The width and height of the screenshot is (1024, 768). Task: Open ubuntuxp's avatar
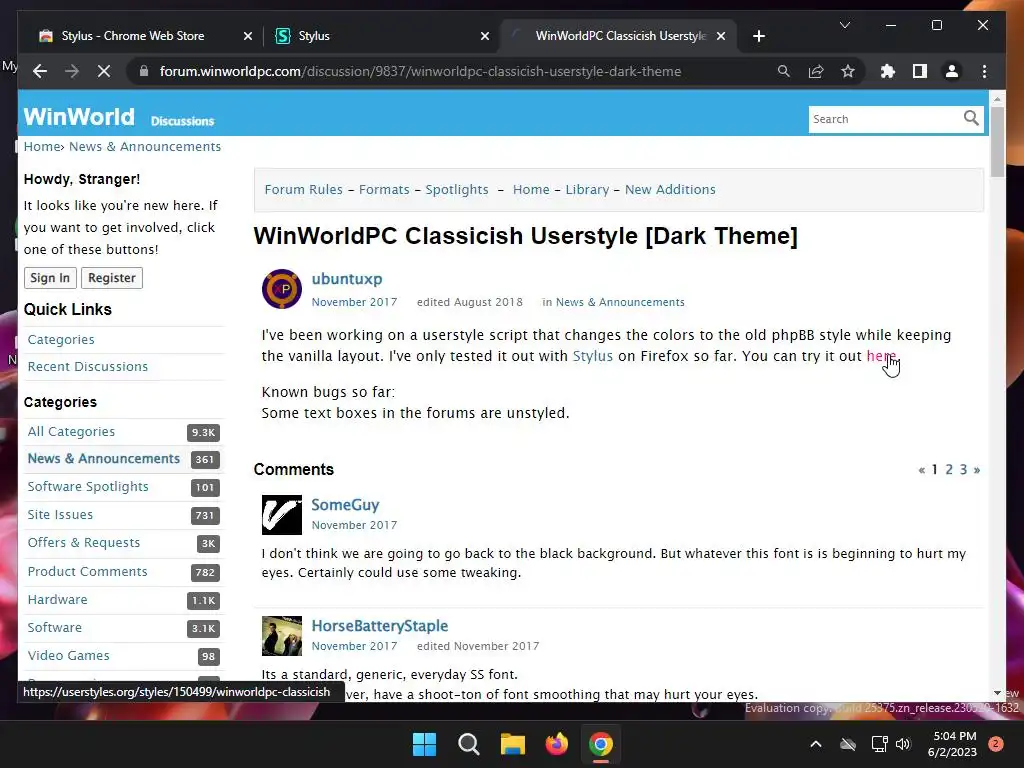click(281, 289)
